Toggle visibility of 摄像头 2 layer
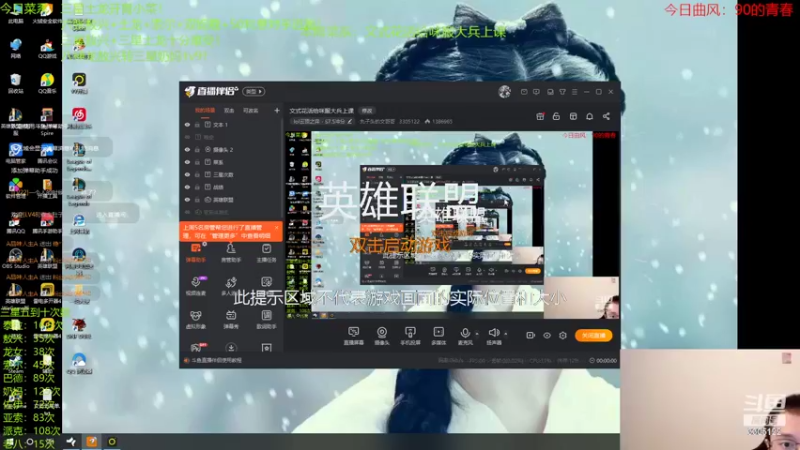 (187, 149)
